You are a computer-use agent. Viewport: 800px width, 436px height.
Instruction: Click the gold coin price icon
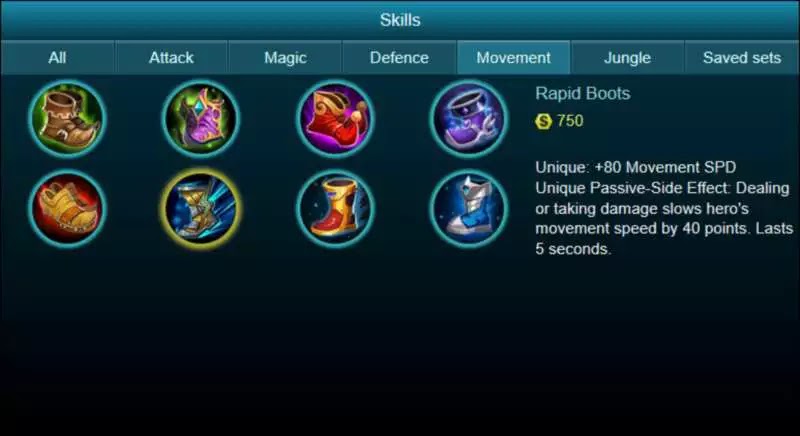point(543,121)
